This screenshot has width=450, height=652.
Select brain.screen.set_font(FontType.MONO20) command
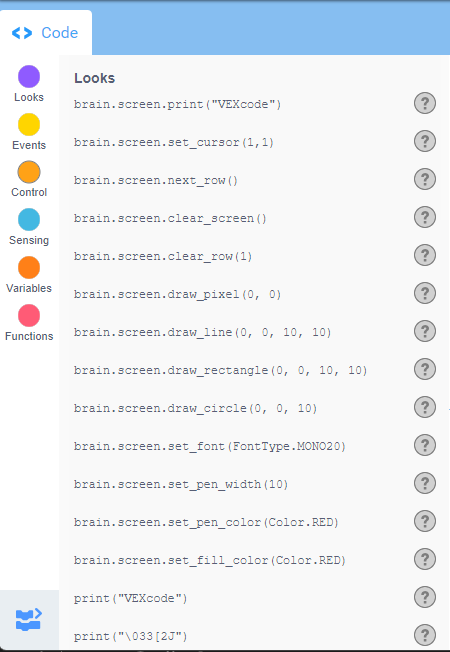210,447
